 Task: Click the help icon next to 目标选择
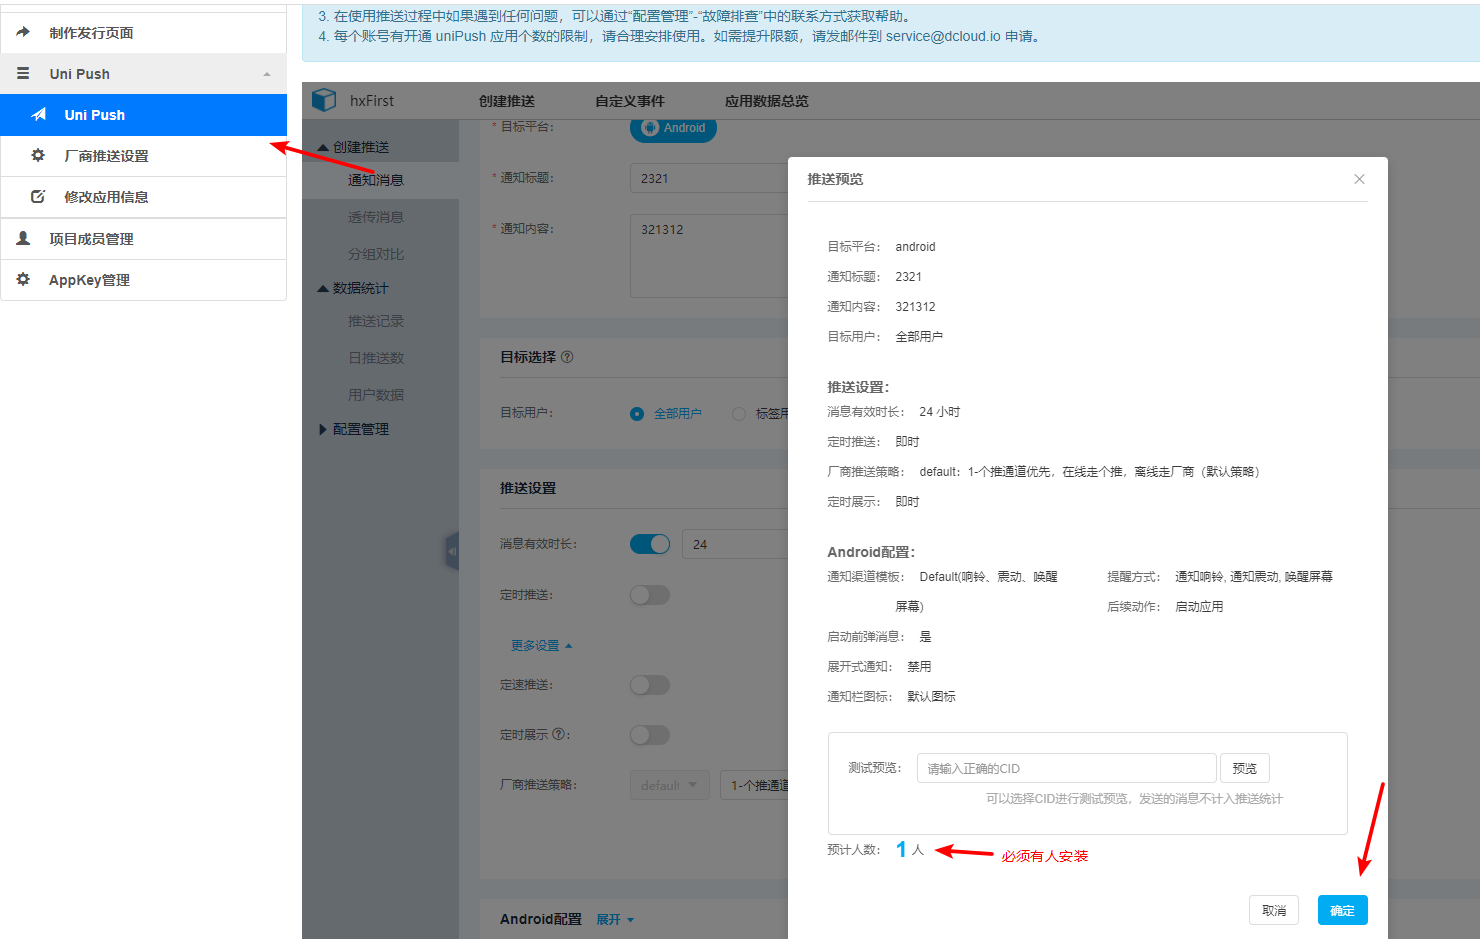coord(567,357)
